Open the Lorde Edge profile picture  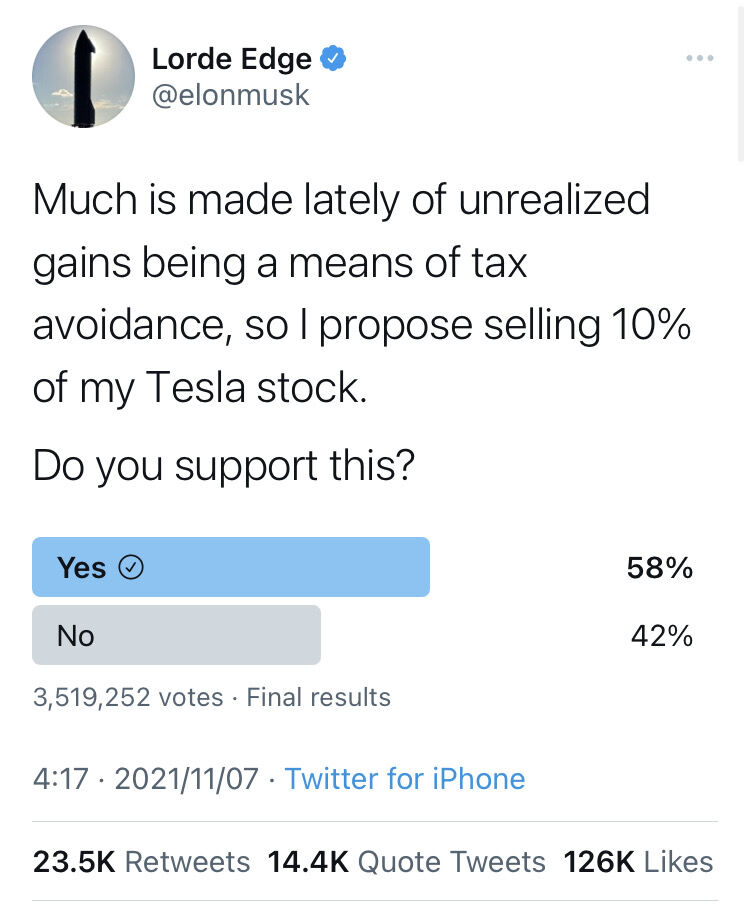[83, 77]
